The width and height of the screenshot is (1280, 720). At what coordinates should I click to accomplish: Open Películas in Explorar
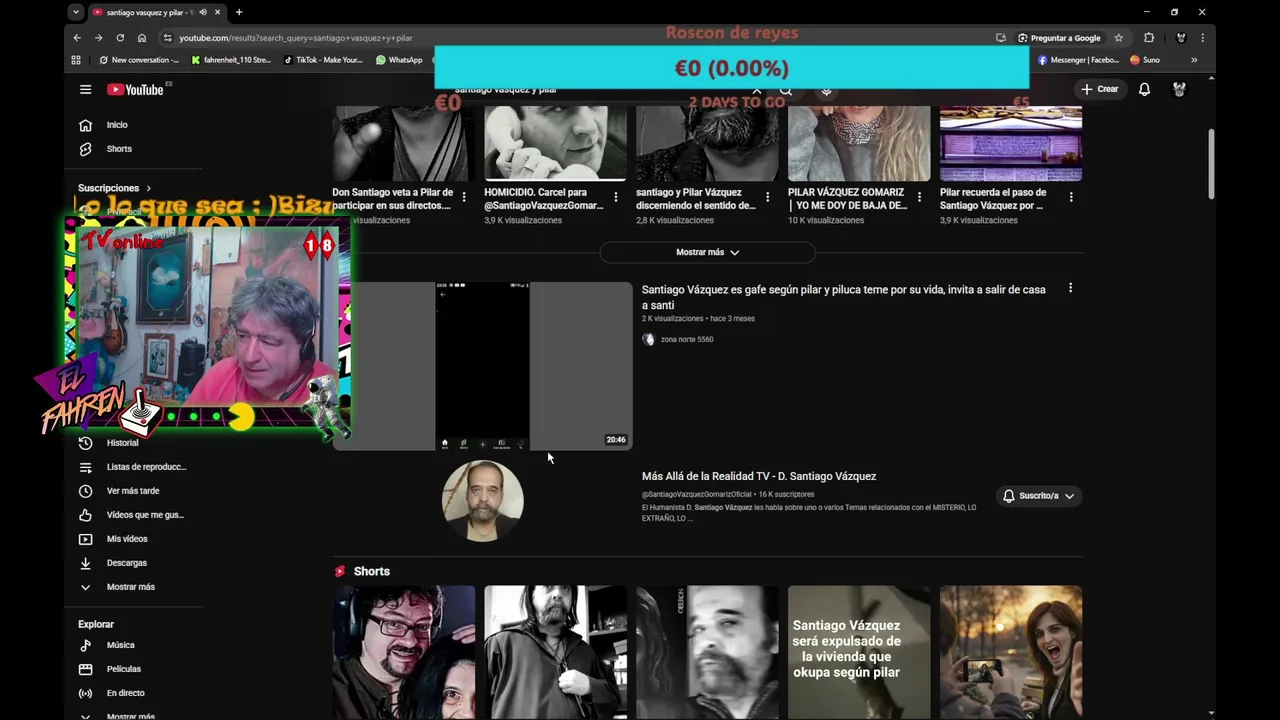pos(124,669)
